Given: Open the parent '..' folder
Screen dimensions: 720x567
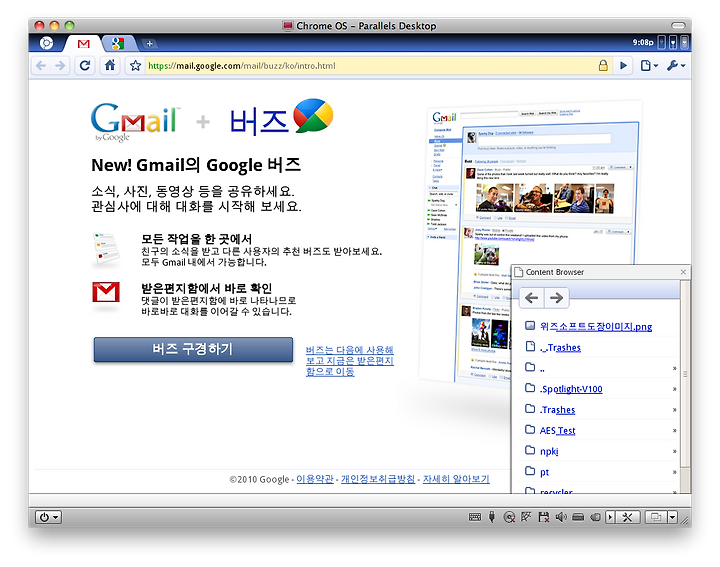Looking at the screenshot, I should point(542,368).
